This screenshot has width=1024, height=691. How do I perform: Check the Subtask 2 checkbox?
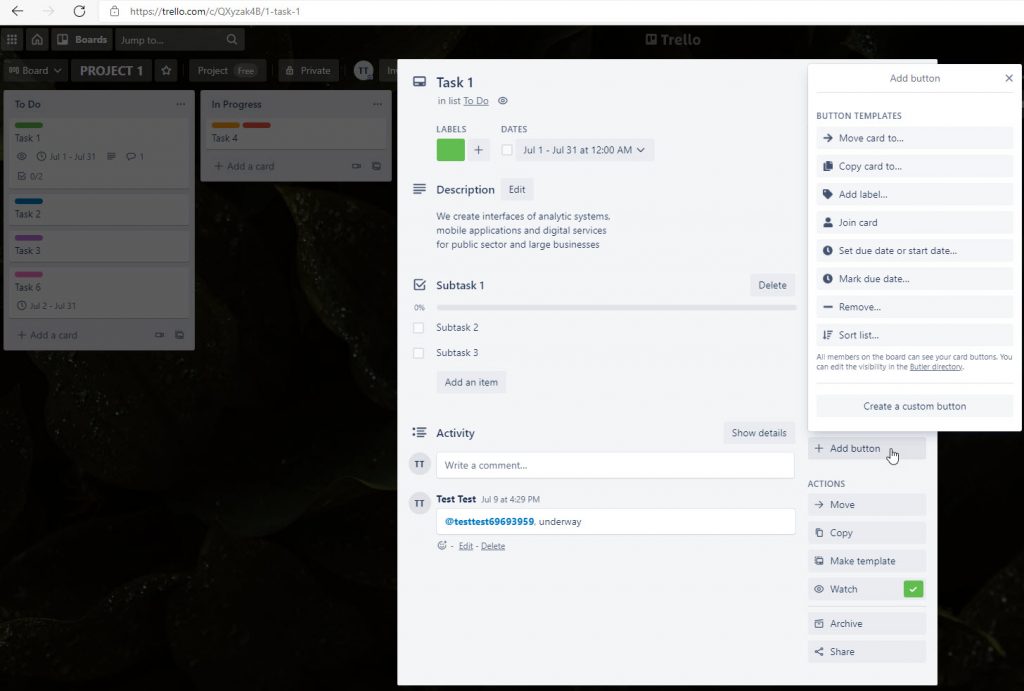(419, 328)
